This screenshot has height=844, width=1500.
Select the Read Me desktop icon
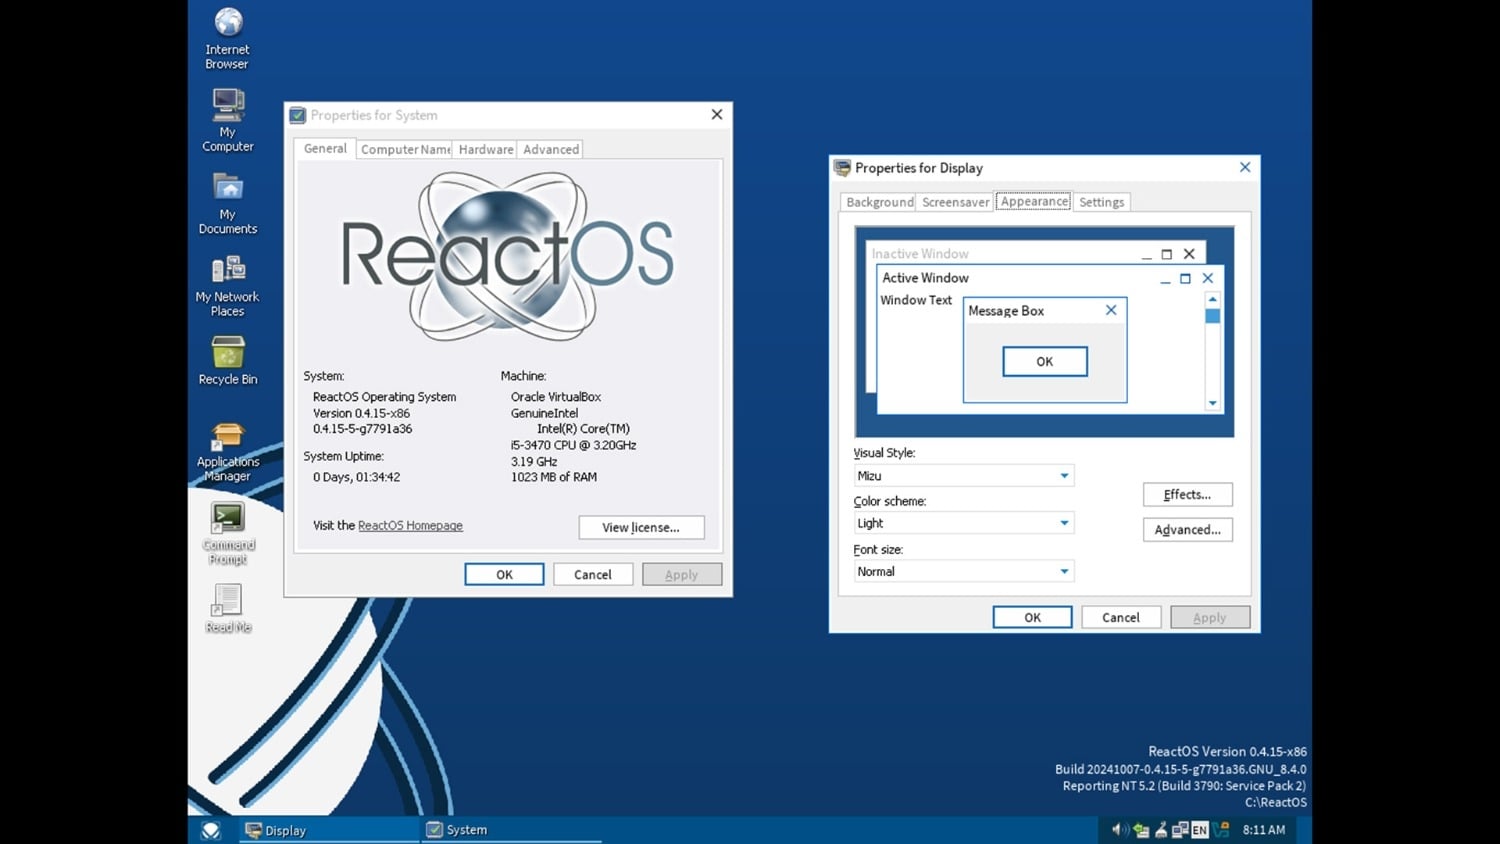tap(228, 608)
